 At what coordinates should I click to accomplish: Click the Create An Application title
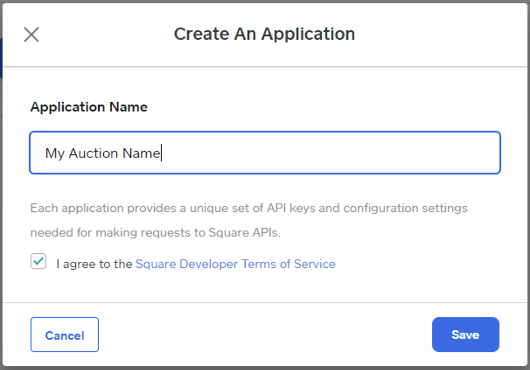264,34
